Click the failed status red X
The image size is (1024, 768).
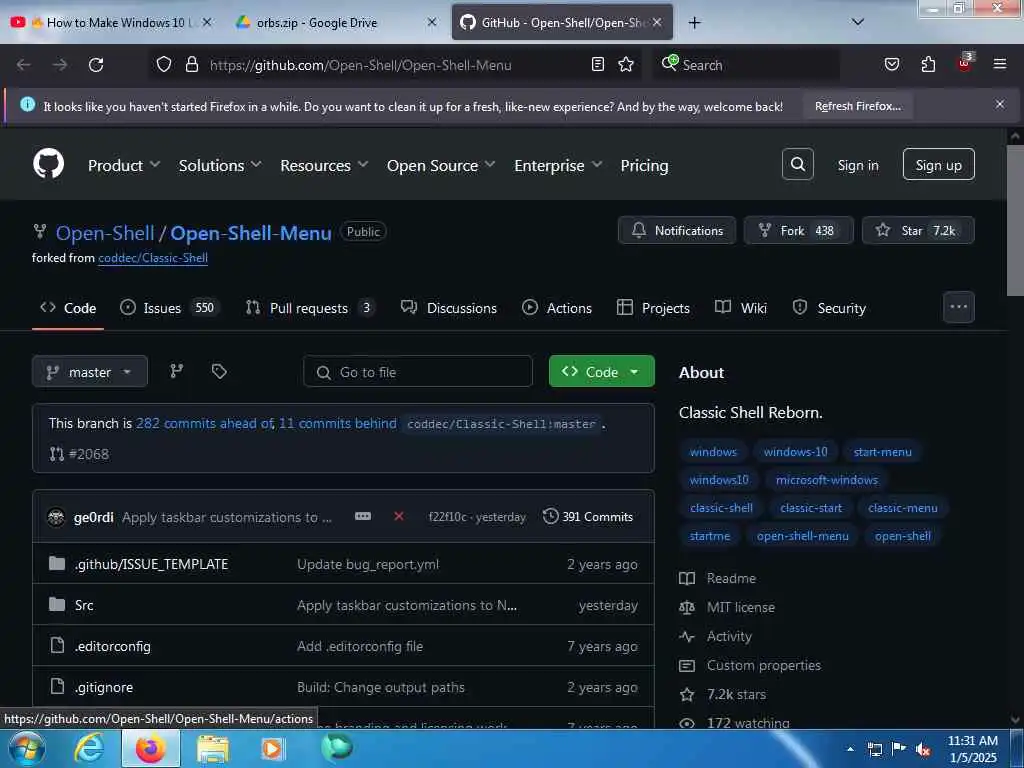(x=398, y=517)
